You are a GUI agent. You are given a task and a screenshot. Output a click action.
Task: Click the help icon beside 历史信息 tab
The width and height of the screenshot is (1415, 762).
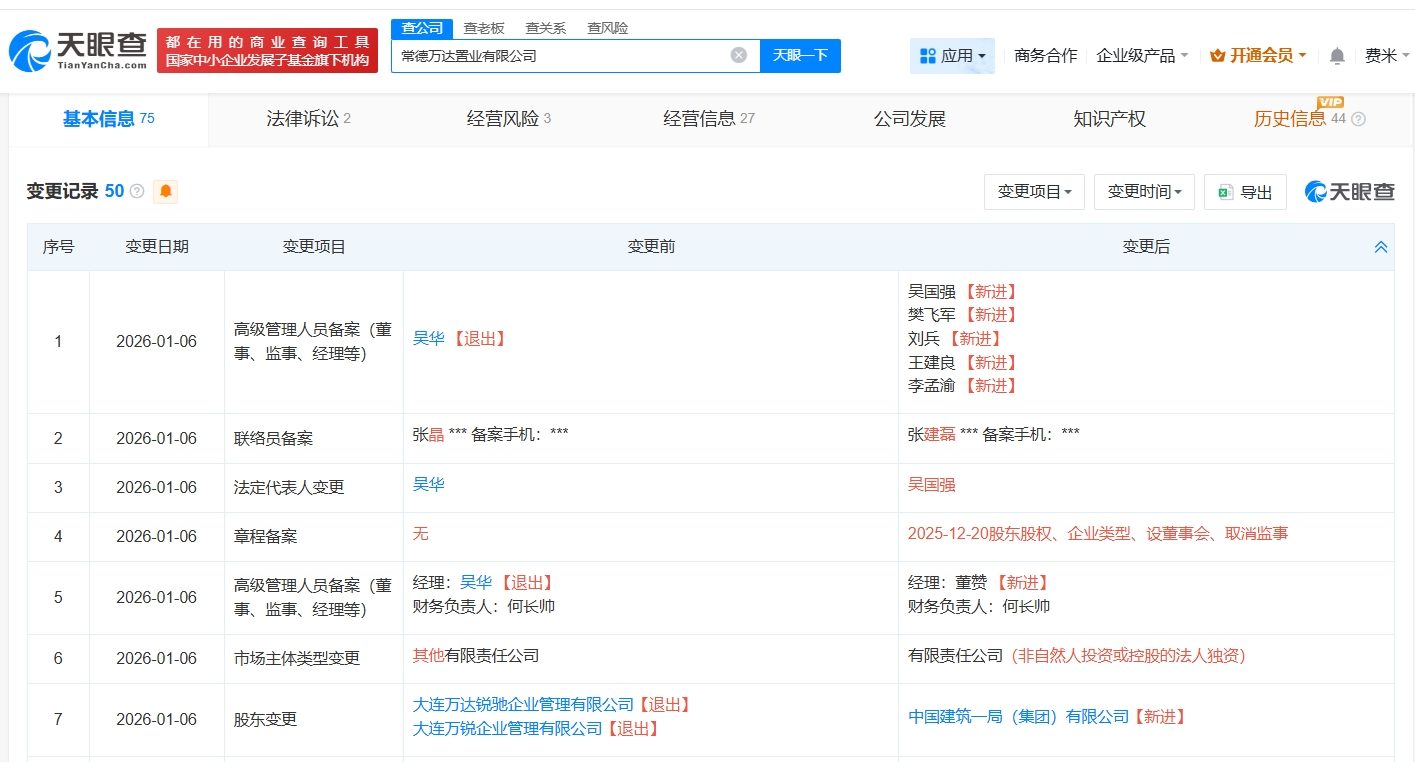[x=1358, y=119]
